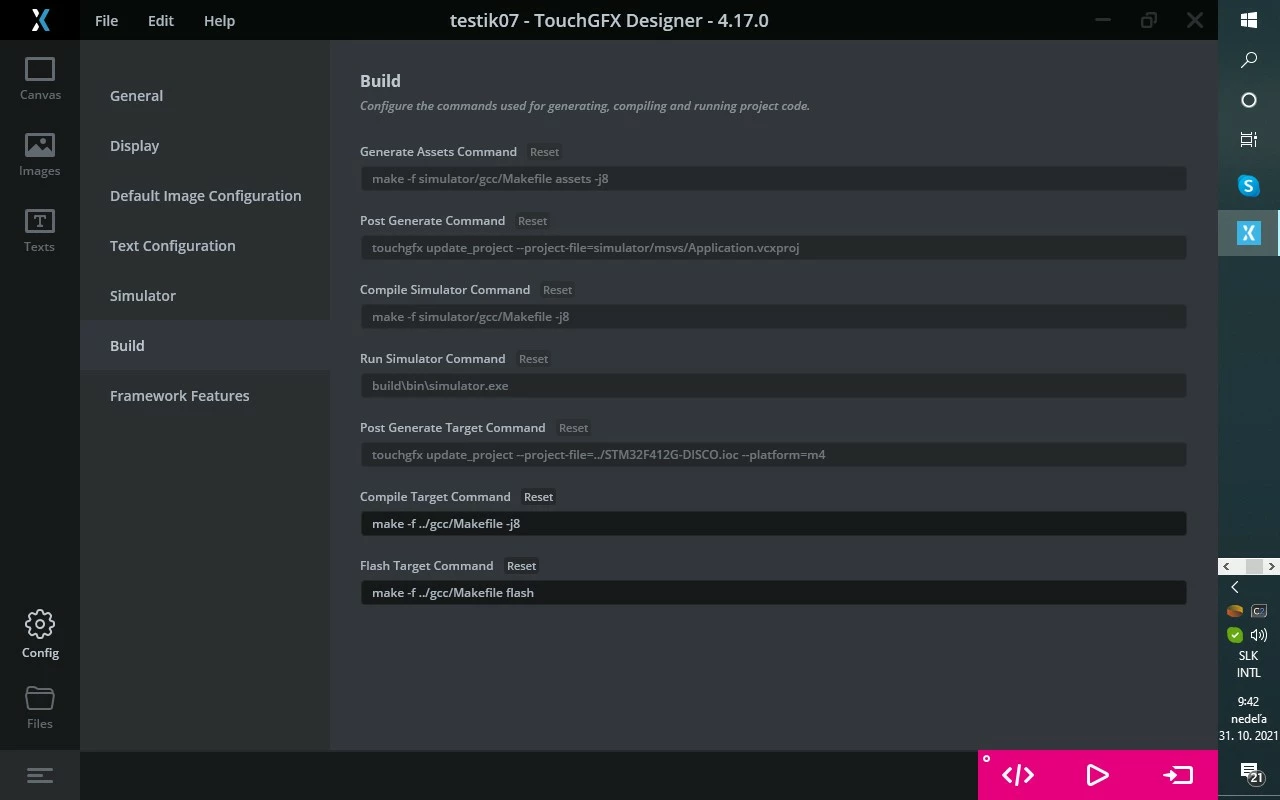Open the File menu
Image resolution: width=1280 pixels, height=800 pixels.
pos(107,21)
